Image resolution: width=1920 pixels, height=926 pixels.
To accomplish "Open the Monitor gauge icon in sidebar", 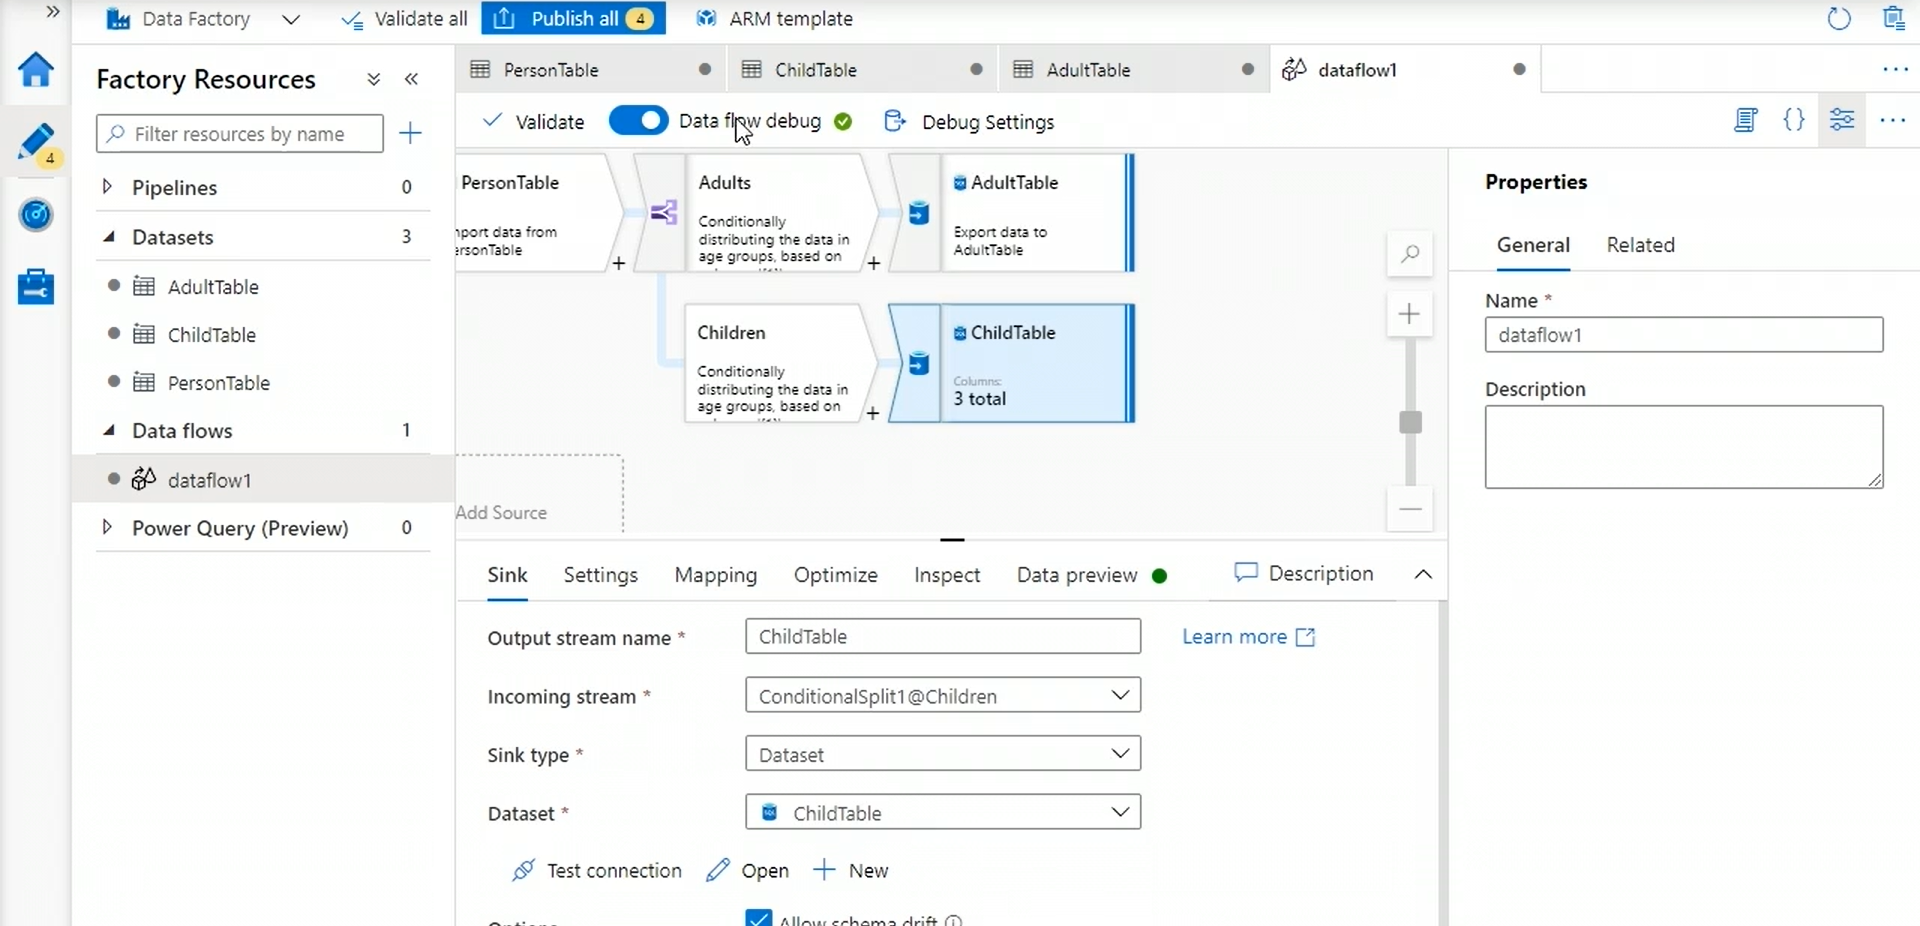I will [x=36, y=214].
